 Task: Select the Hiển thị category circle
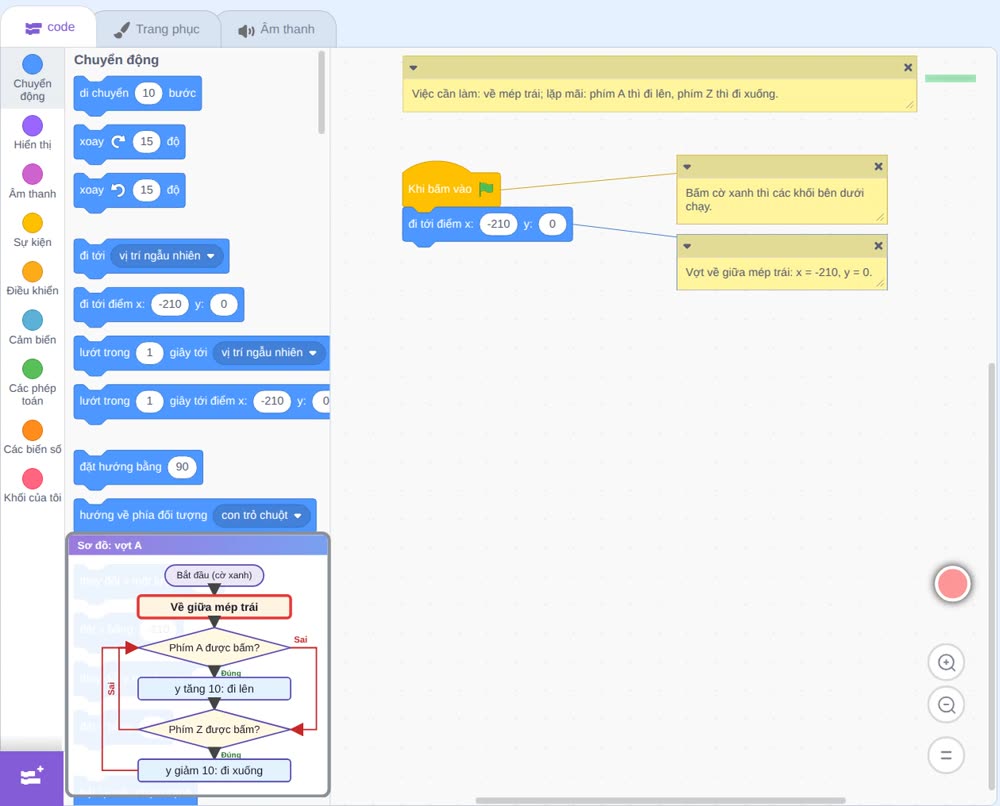click(33, 126)
